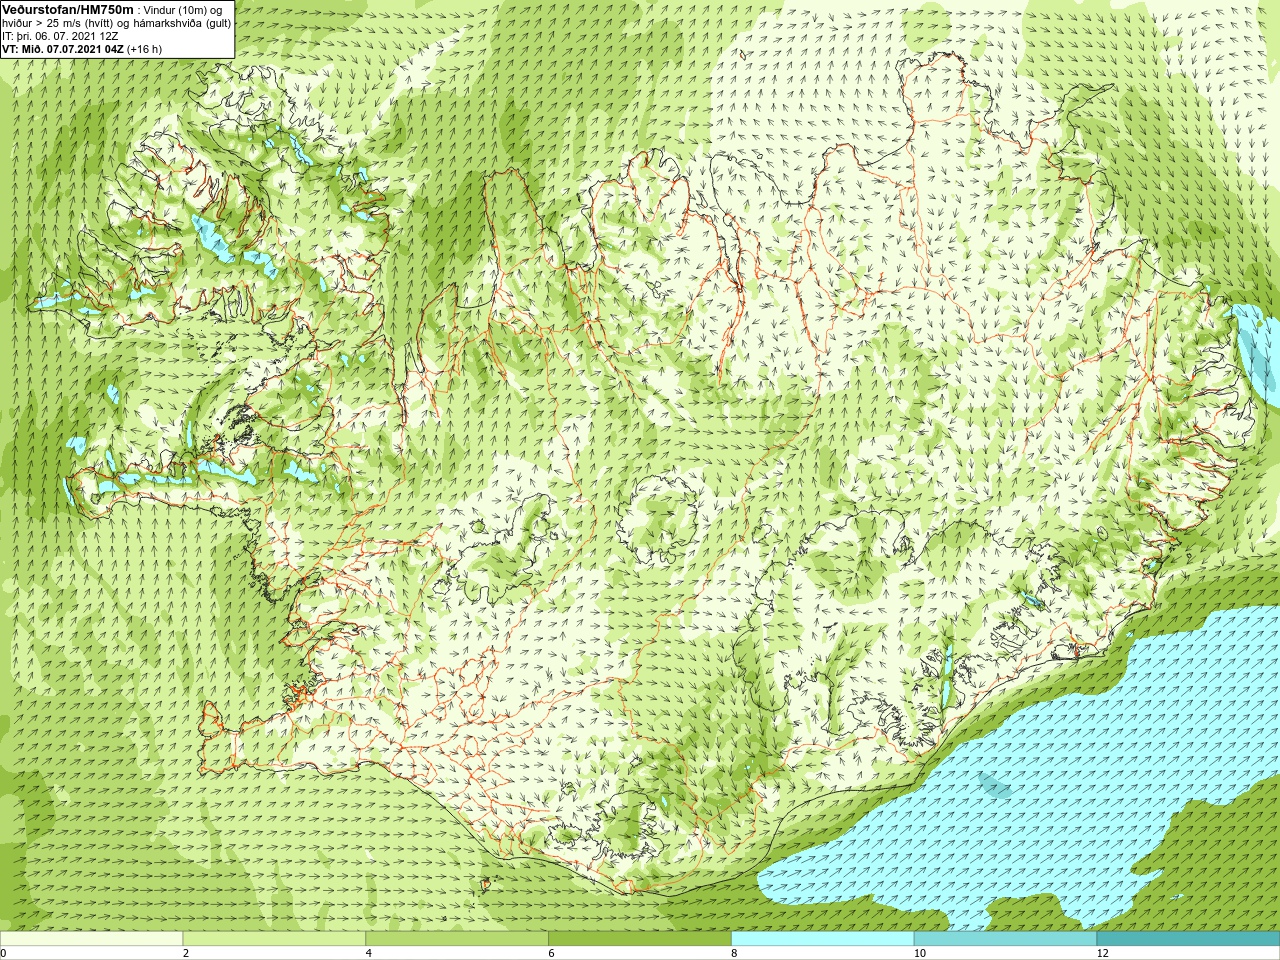1280x960 pixels.
Task: Click the 'IT: þri. 06. 07. 2021 12Z' line
Action: pyautogui.click(x=61, y=35)
